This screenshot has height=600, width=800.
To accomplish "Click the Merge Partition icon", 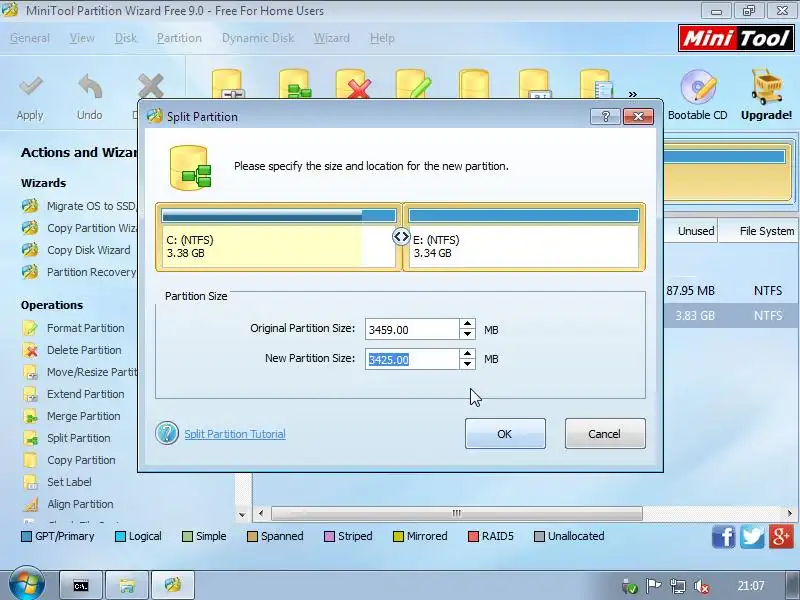I will [30, 416].
